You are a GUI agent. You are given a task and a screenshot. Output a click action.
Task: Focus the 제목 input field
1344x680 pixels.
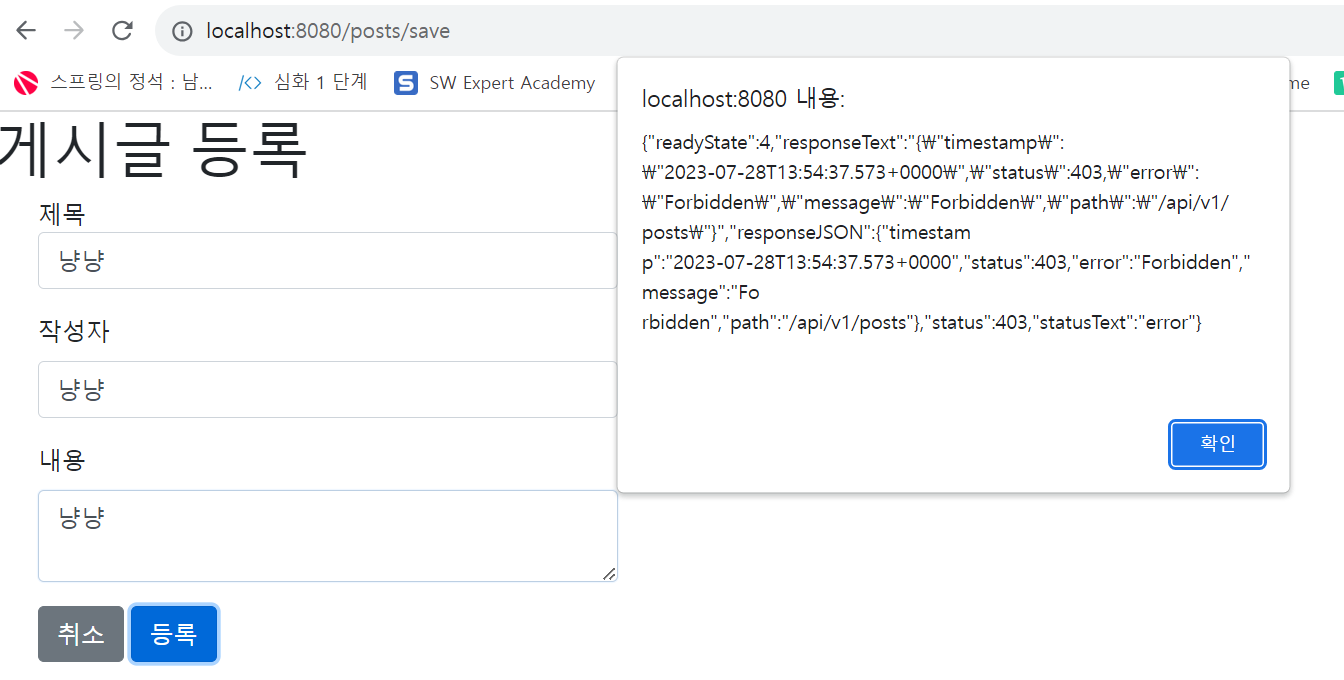327,261
